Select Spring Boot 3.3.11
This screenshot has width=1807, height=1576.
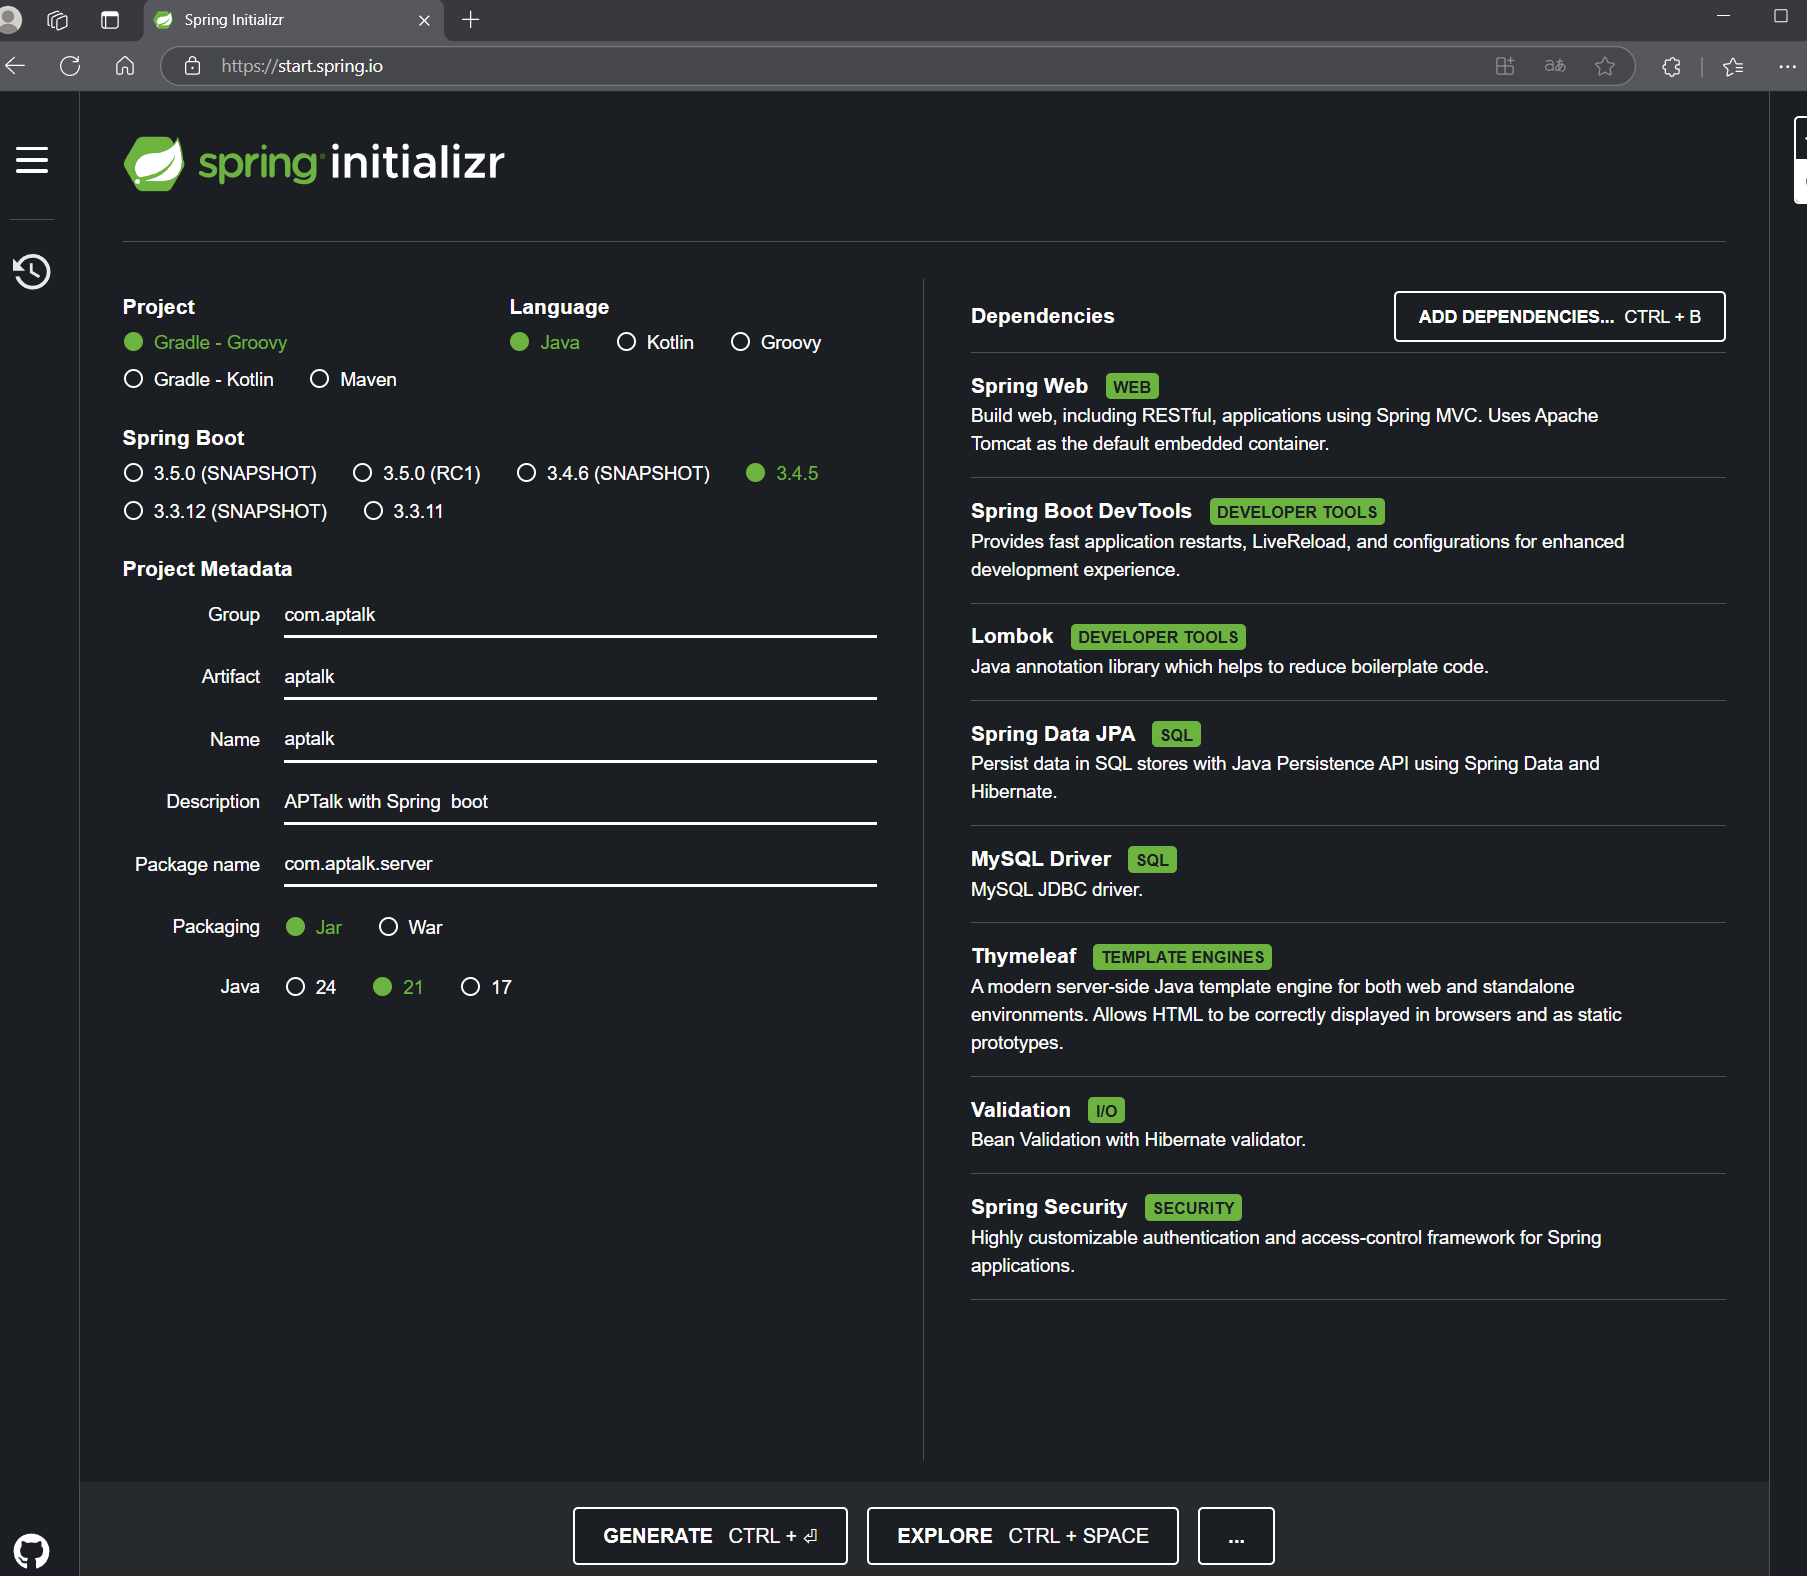click(403, 511)
